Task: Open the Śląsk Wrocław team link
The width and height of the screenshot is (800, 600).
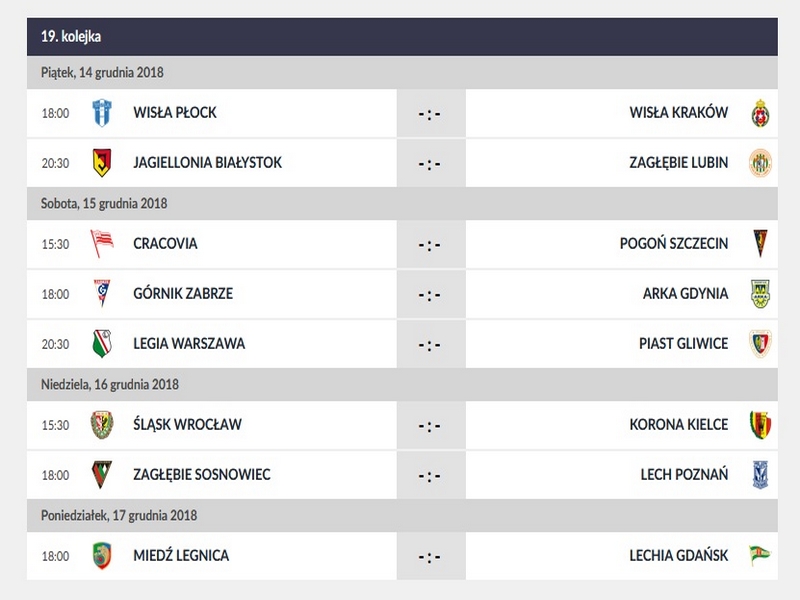Action: click(187, 424)
